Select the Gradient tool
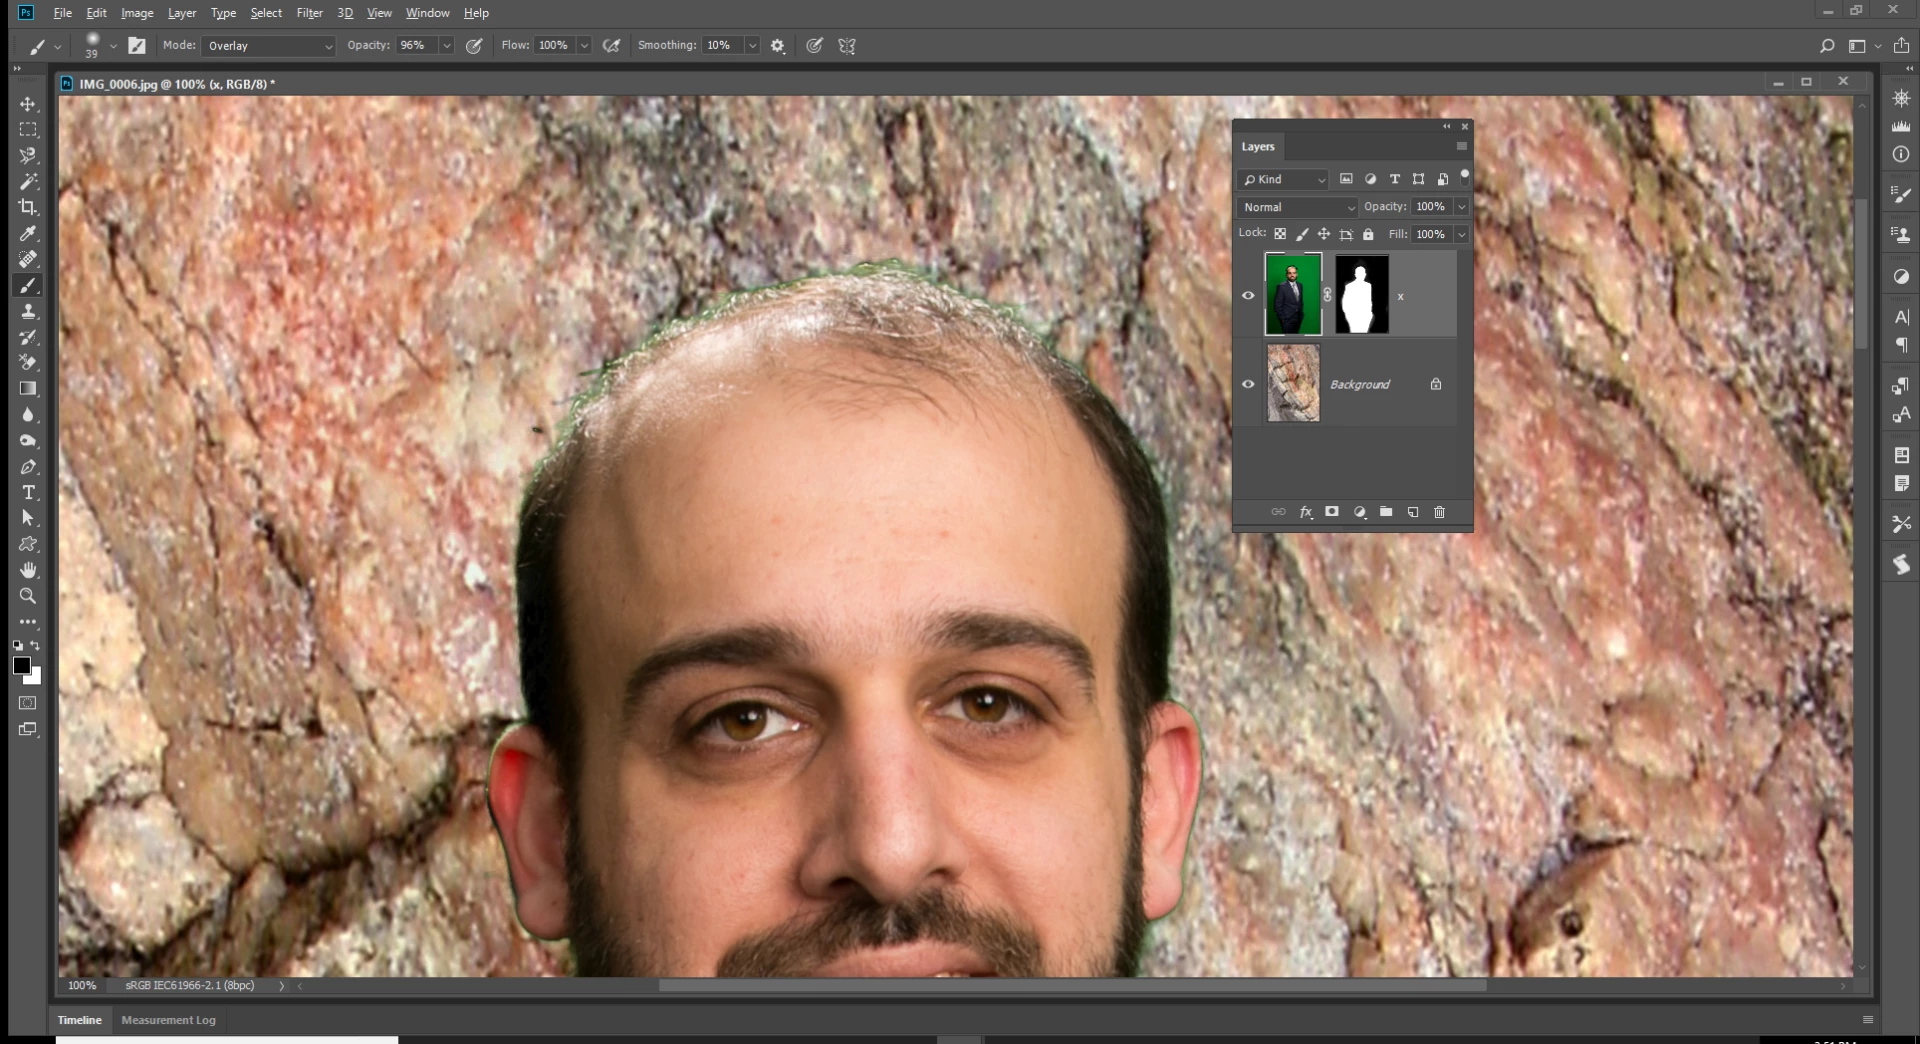This screenshot has height=1044, width=1920. (28, 388)
